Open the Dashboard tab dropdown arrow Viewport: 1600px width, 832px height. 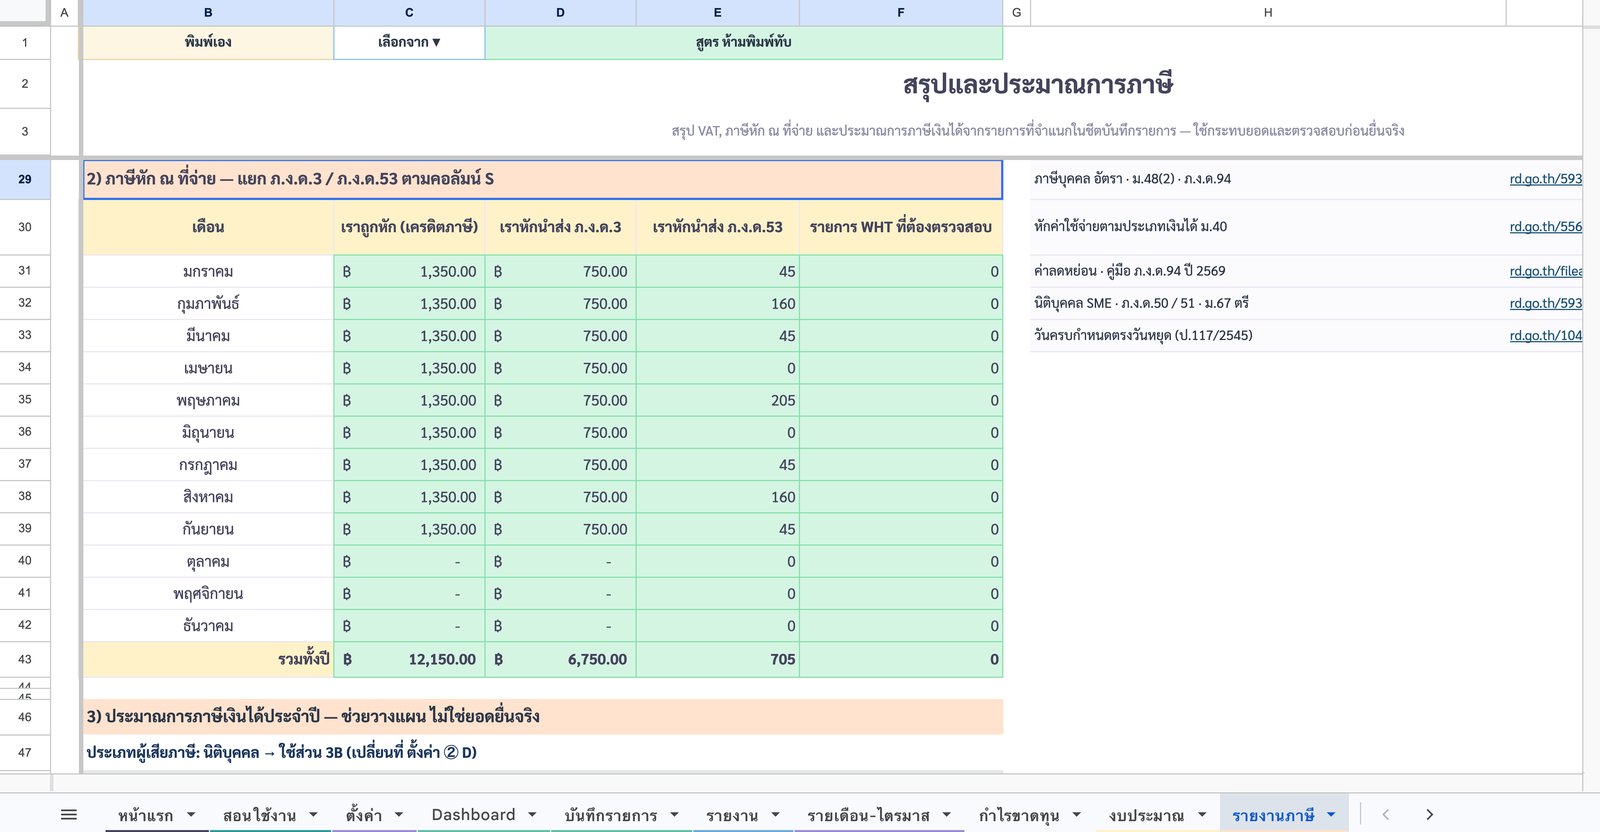pos(532,815)
